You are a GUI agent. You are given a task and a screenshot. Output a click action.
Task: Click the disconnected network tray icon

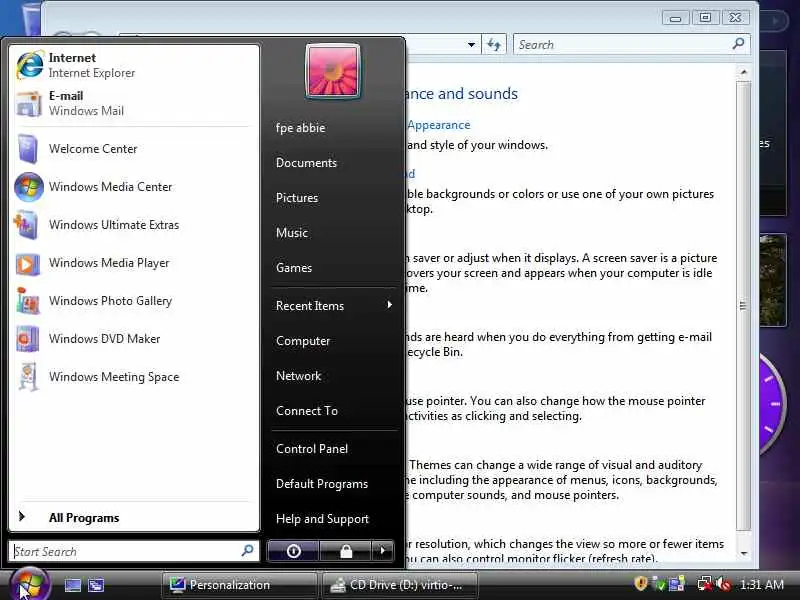click(x=705, y=584)
